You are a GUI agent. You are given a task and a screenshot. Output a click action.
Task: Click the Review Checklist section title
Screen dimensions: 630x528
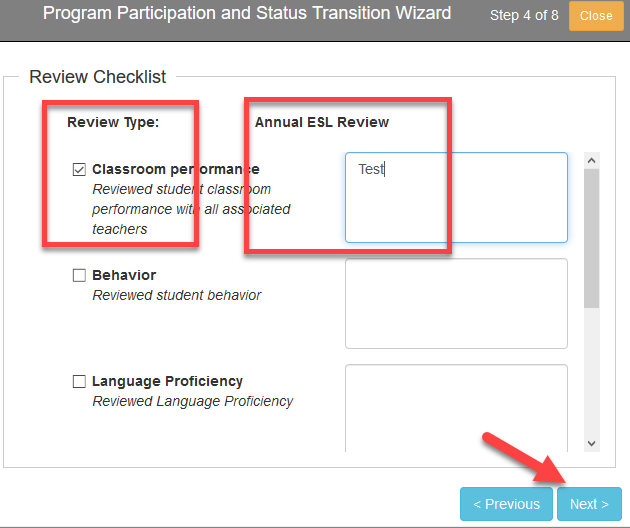[x=97, y=77]
